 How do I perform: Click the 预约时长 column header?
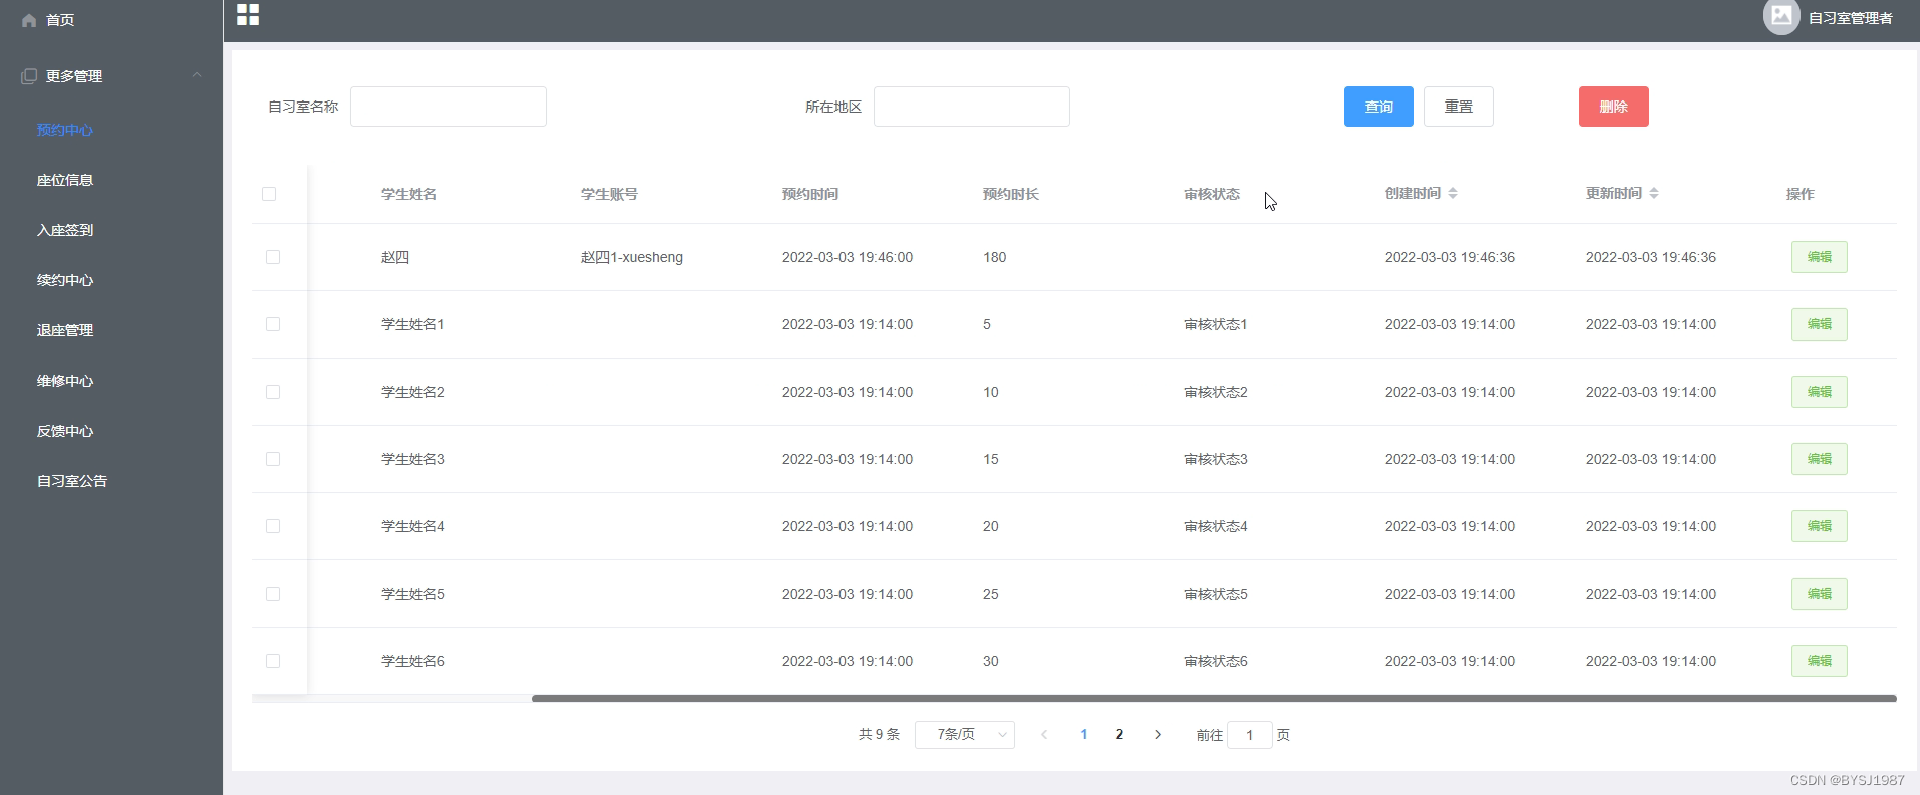[x=1011, y=194]
